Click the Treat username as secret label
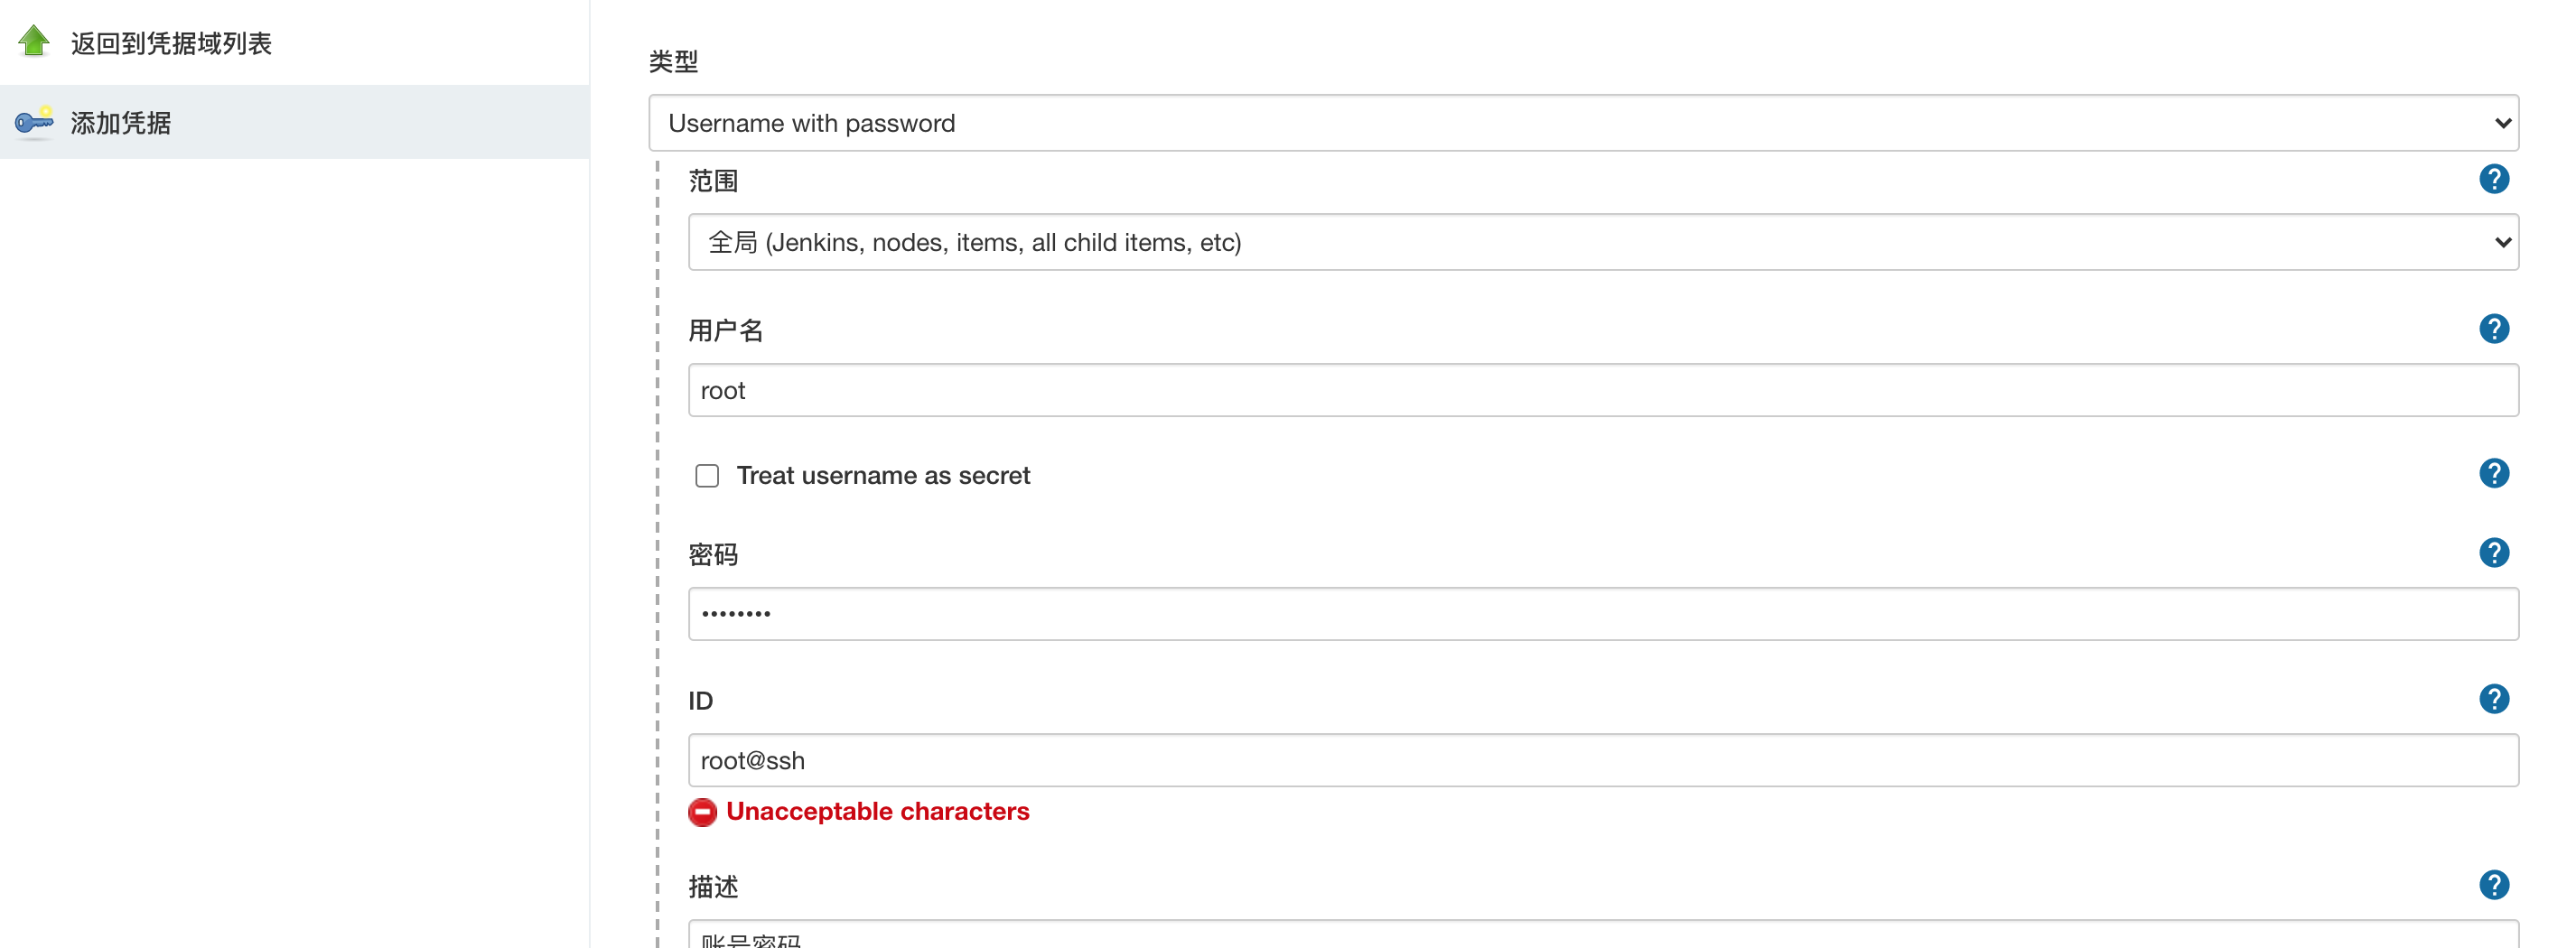 pyautogui.click(x=883, y=476)
